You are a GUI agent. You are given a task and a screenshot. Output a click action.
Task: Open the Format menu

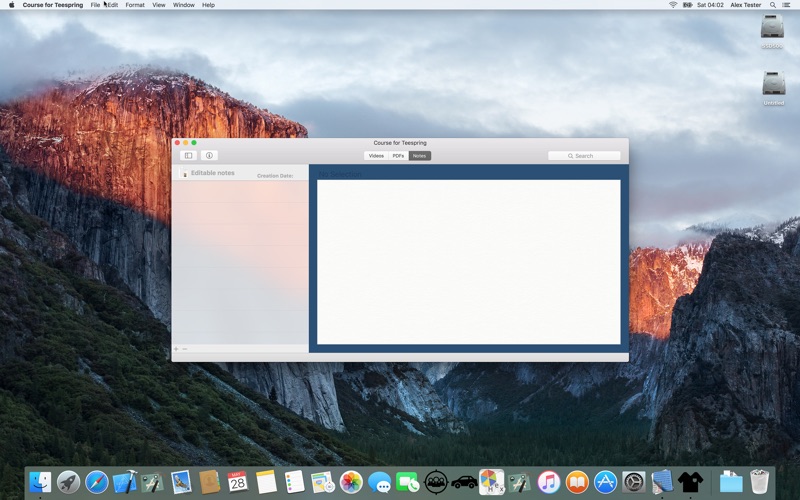click(x=134, y=5)
